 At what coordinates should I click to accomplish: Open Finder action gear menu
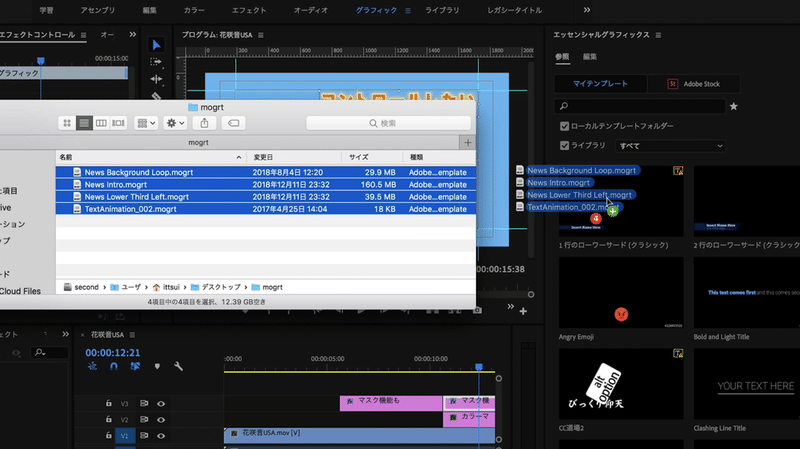(175, 123)
